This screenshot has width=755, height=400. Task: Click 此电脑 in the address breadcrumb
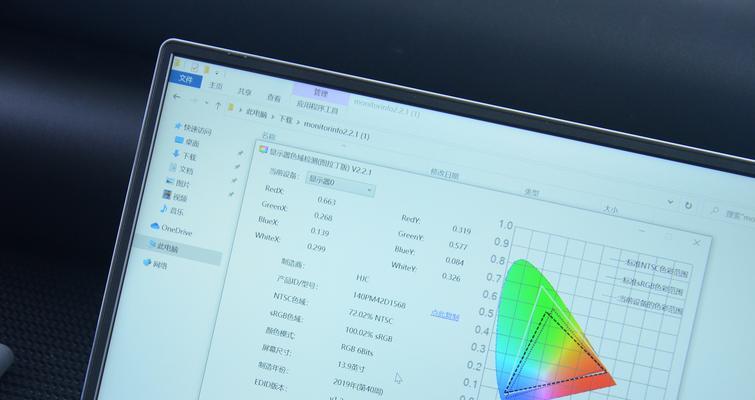click(256, 113)
